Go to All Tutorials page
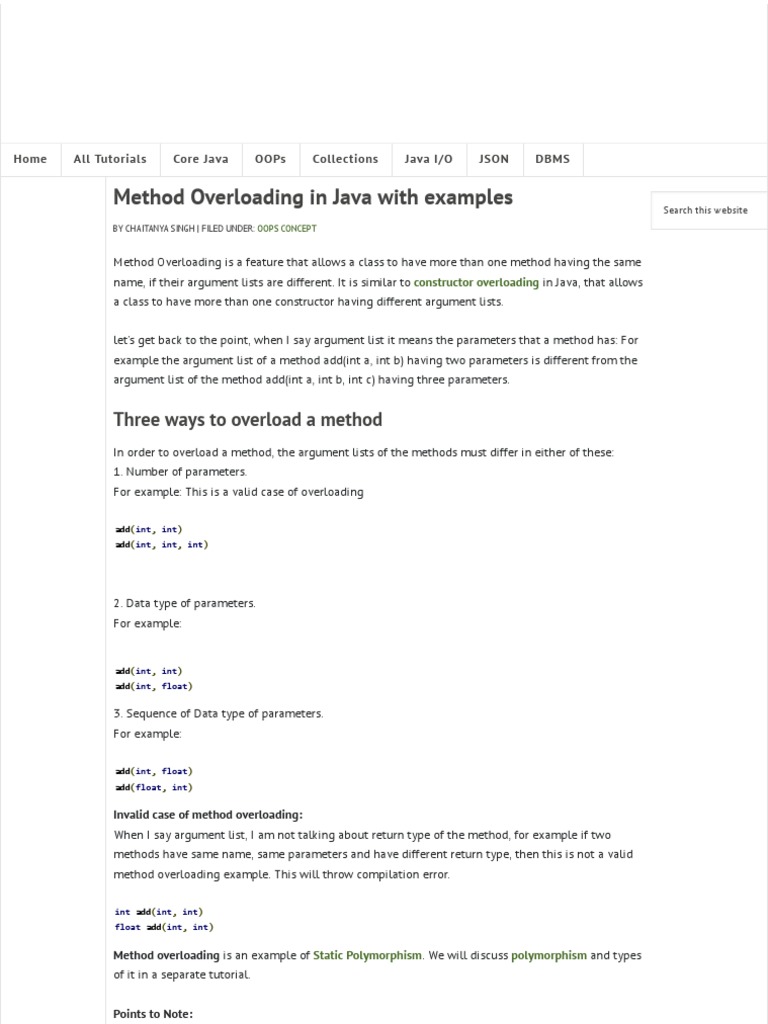Screen dimensions: 768x1024 click(110, 159)
